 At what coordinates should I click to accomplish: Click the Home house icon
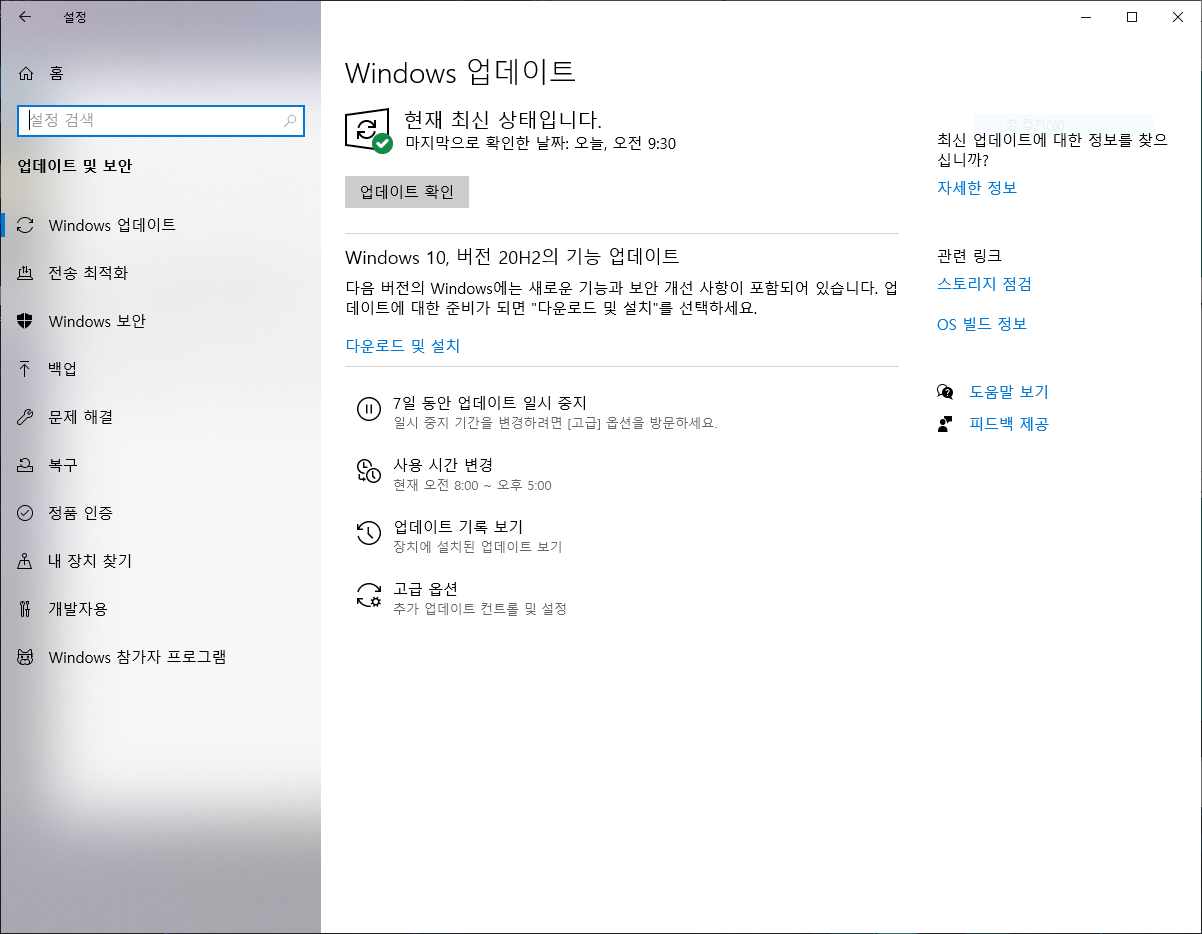click(x=26, y=73)
